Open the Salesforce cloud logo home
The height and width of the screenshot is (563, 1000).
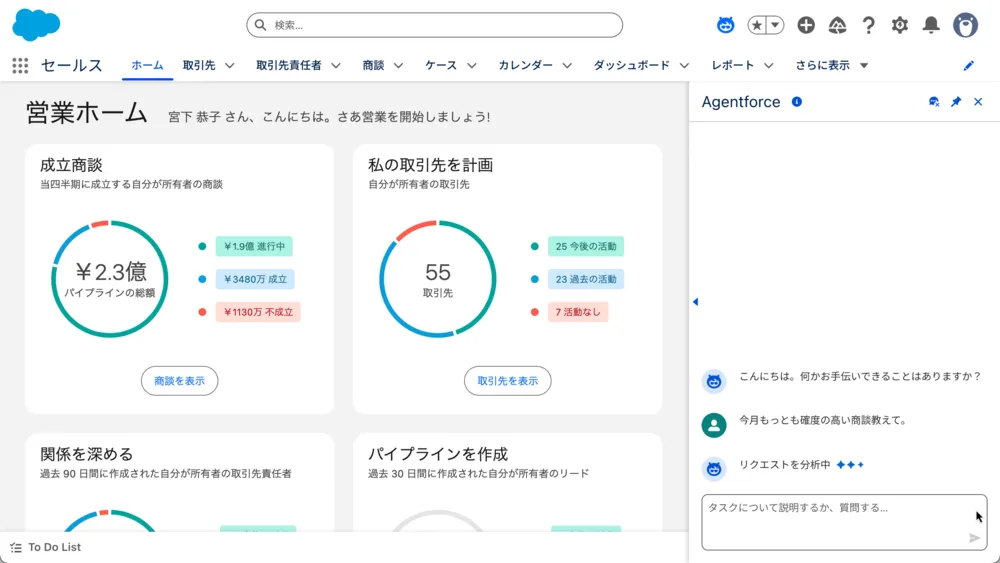pyautogui.click(x=36, y=25)
